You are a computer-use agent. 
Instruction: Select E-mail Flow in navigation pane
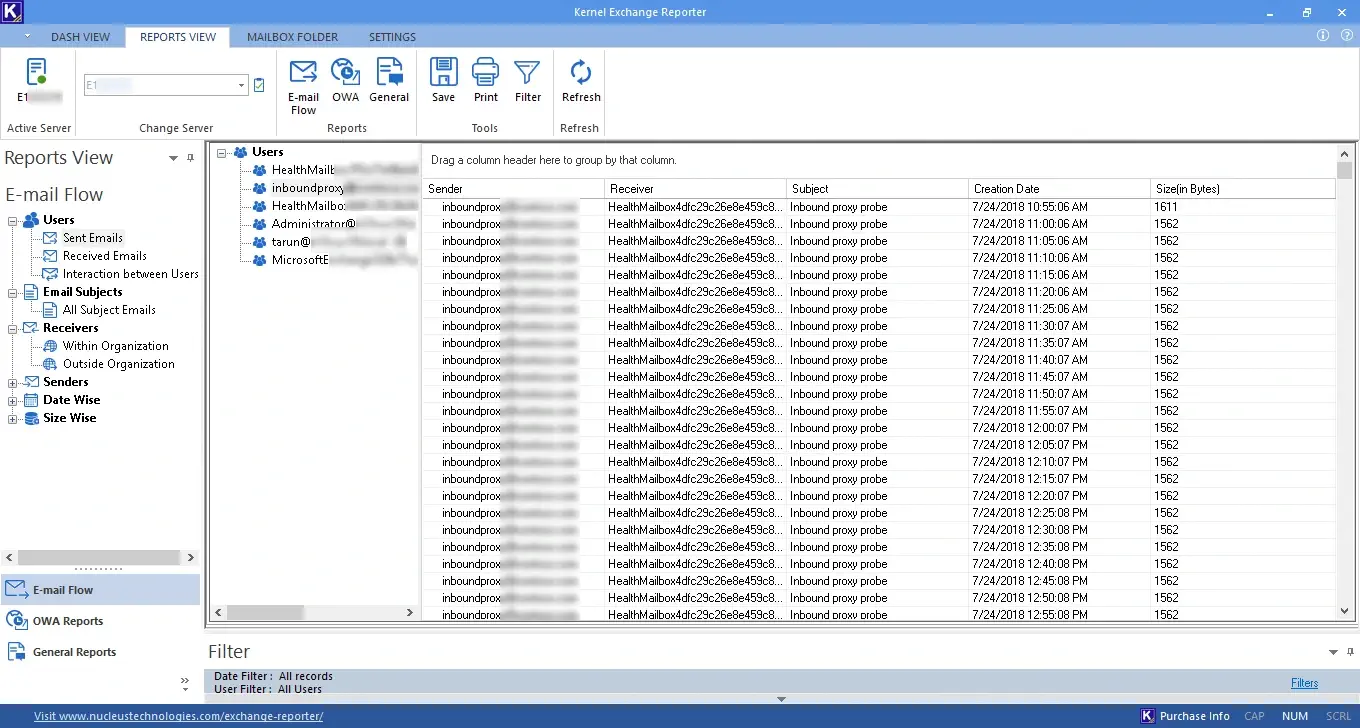[x=100, y=590]
